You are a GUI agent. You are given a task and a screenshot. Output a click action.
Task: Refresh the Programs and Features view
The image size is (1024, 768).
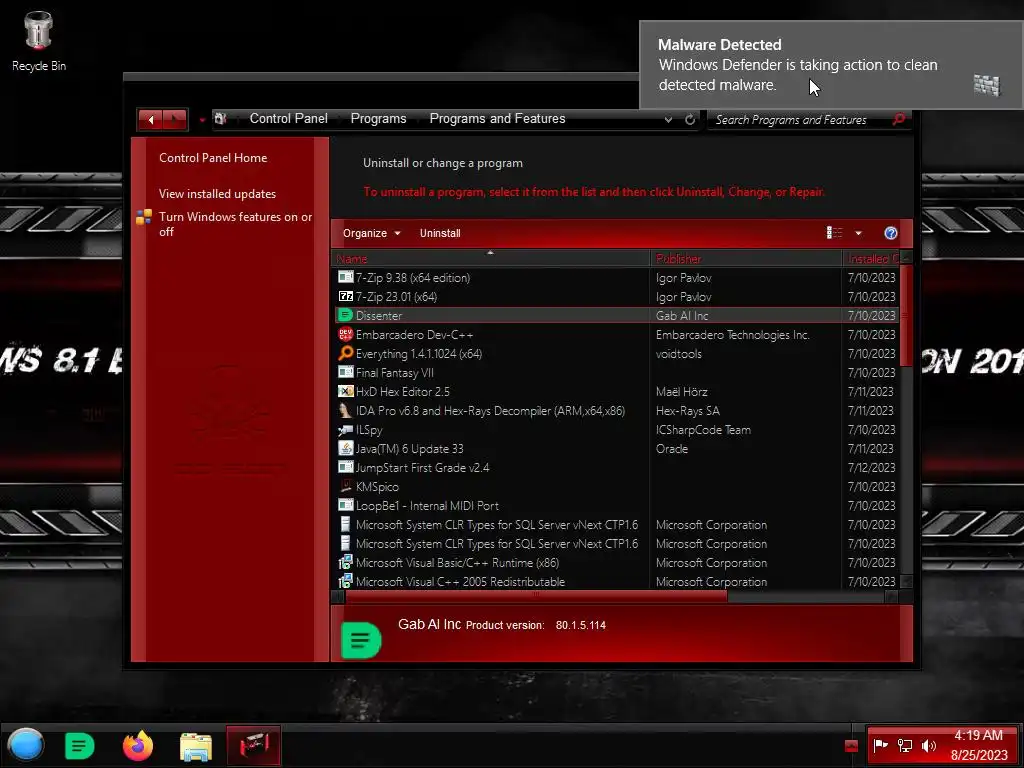pos(690,120)
